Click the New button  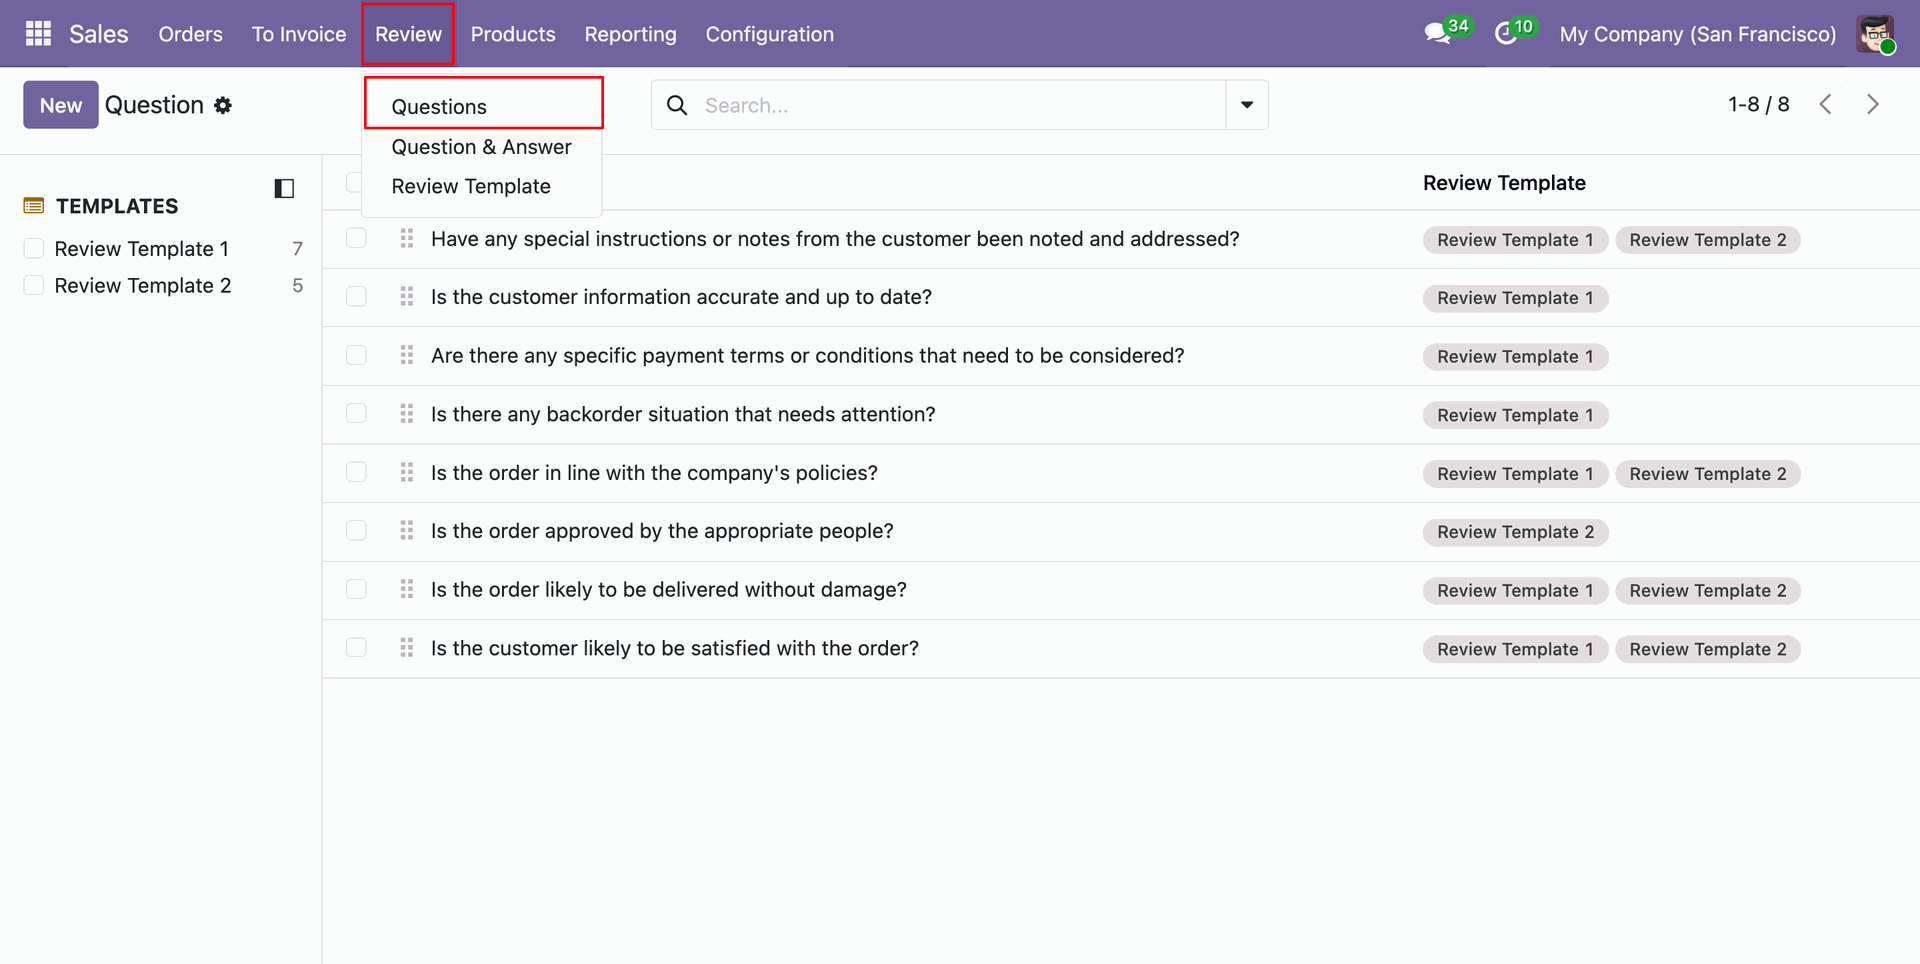(61, 105)
